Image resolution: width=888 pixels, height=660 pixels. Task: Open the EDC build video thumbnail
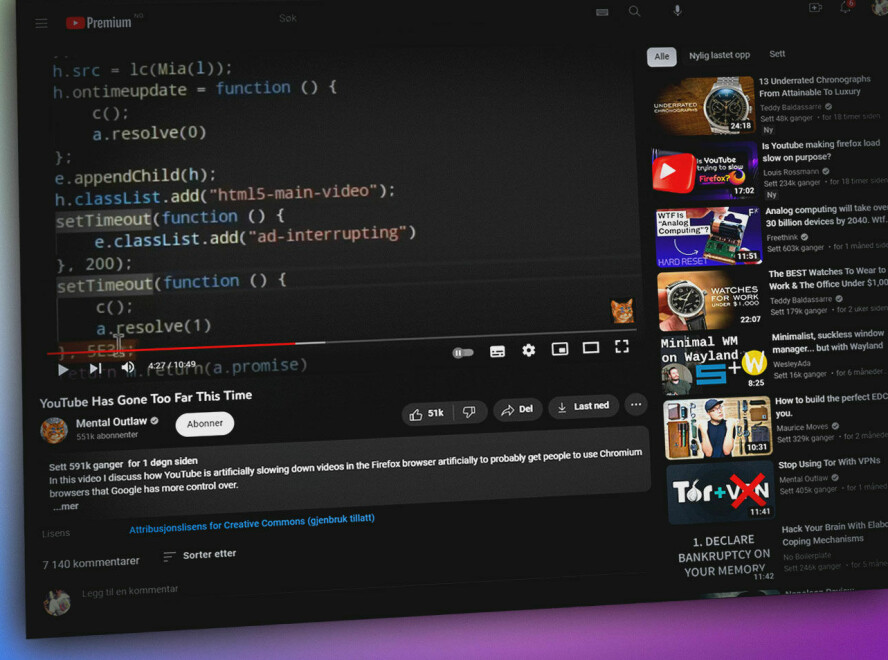click(x=718, y=428)
